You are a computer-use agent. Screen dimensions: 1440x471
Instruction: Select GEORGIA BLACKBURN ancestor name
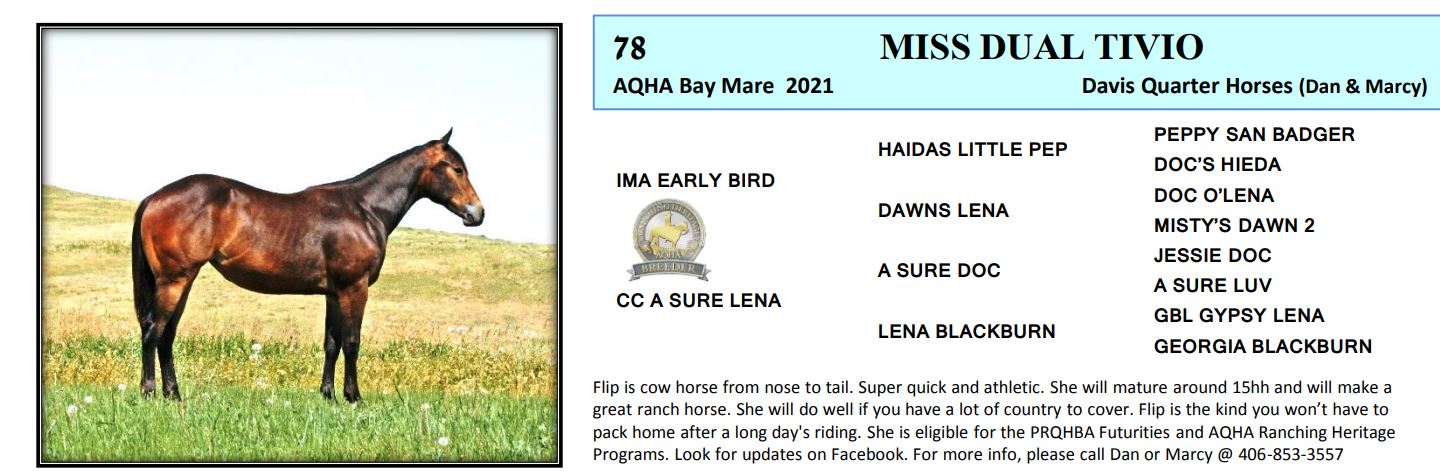(1262, 347)
